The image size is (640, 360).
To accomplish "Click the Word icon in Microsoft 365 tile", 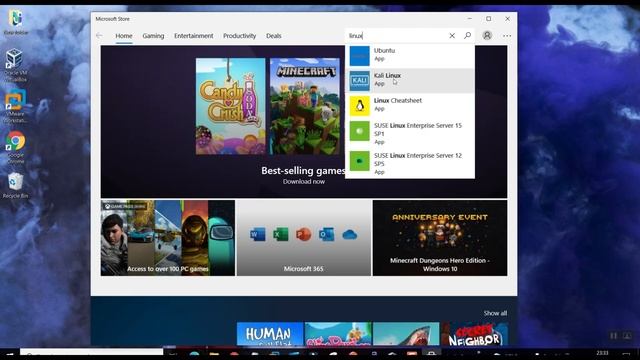I will click(258, 234).
